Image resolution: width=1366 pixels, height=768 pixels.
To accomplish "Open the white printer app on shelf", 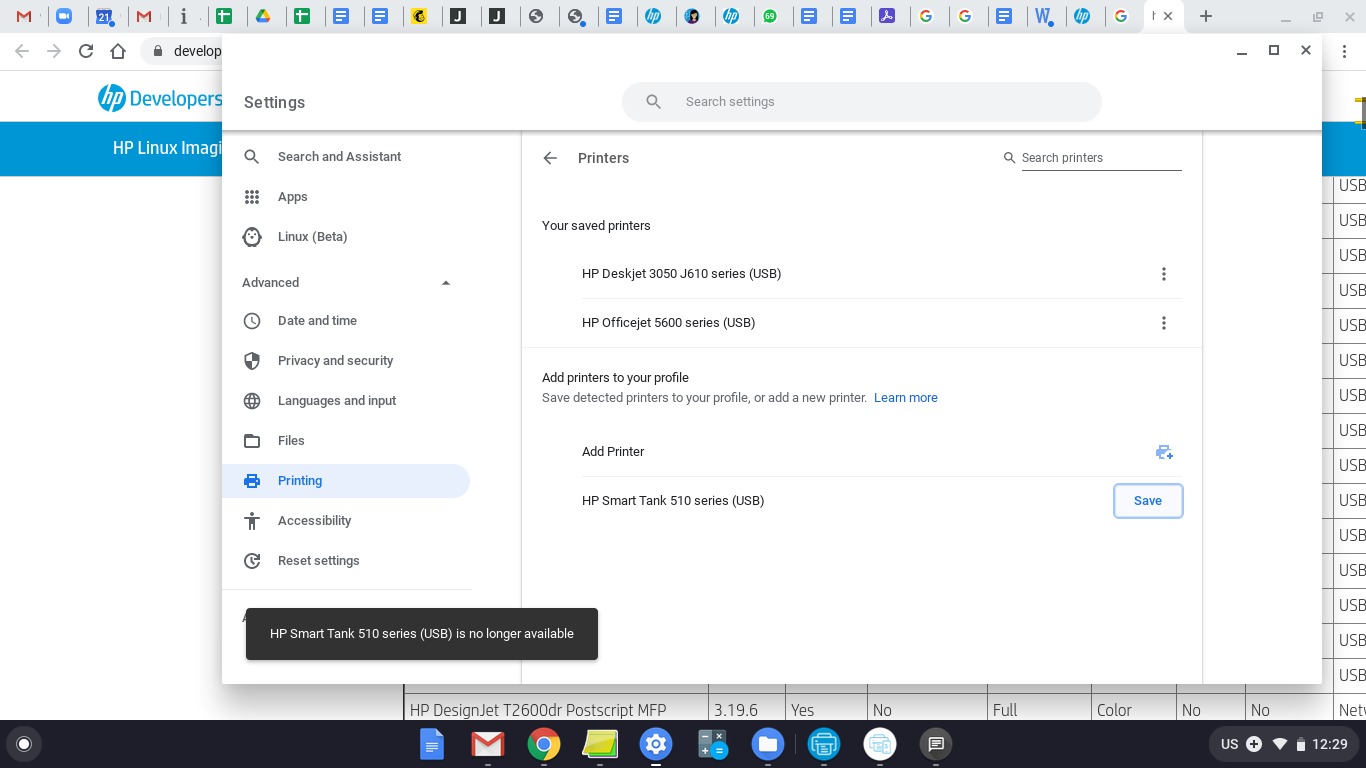I will (880, 744).
